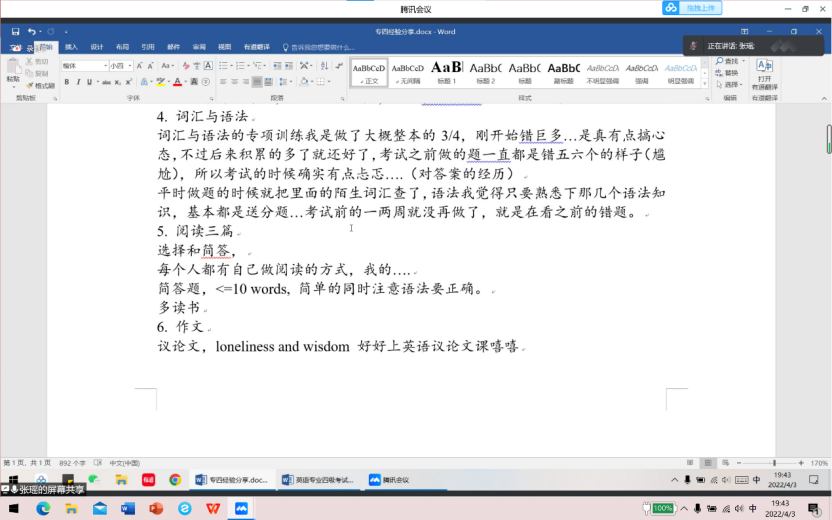Apply the 标题 1 heading style

[445, 72]
